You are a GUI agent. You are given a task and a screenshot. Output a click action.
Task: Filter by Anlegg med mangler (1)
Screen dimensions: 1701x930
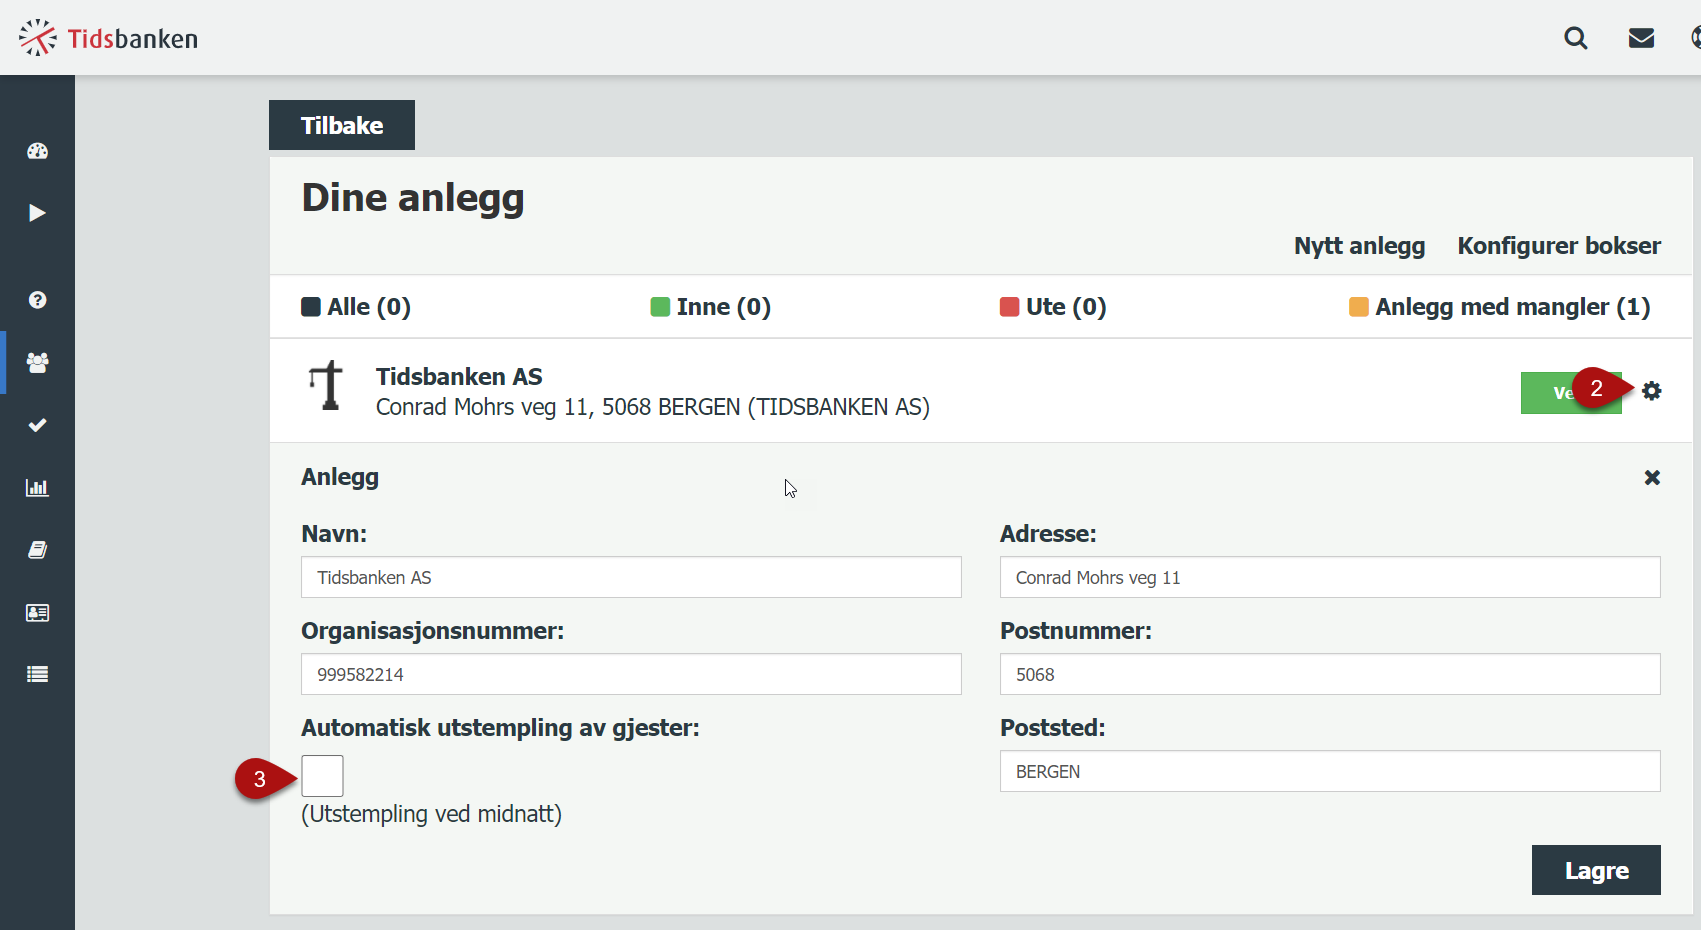(x=1500, y=307)
